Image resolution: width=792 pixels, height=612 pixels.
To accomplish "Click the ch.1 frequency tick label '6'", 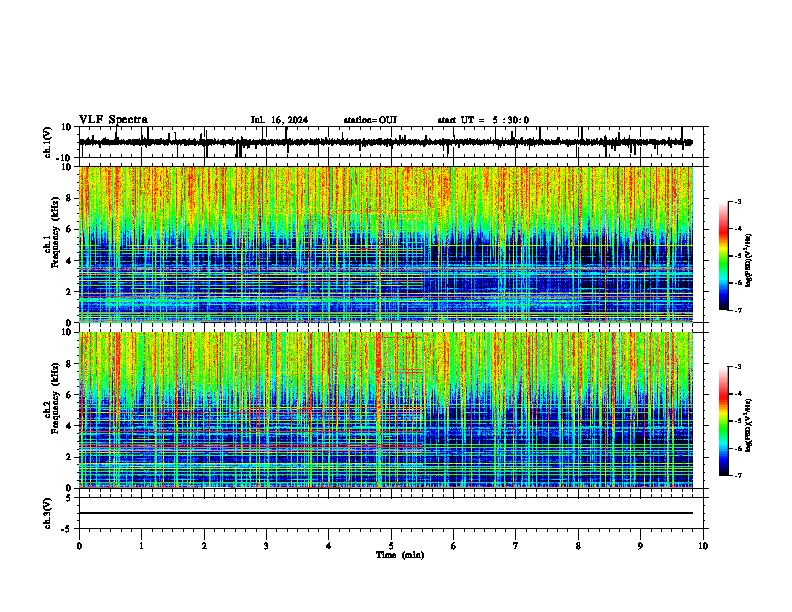I will (x=69, y=229).
